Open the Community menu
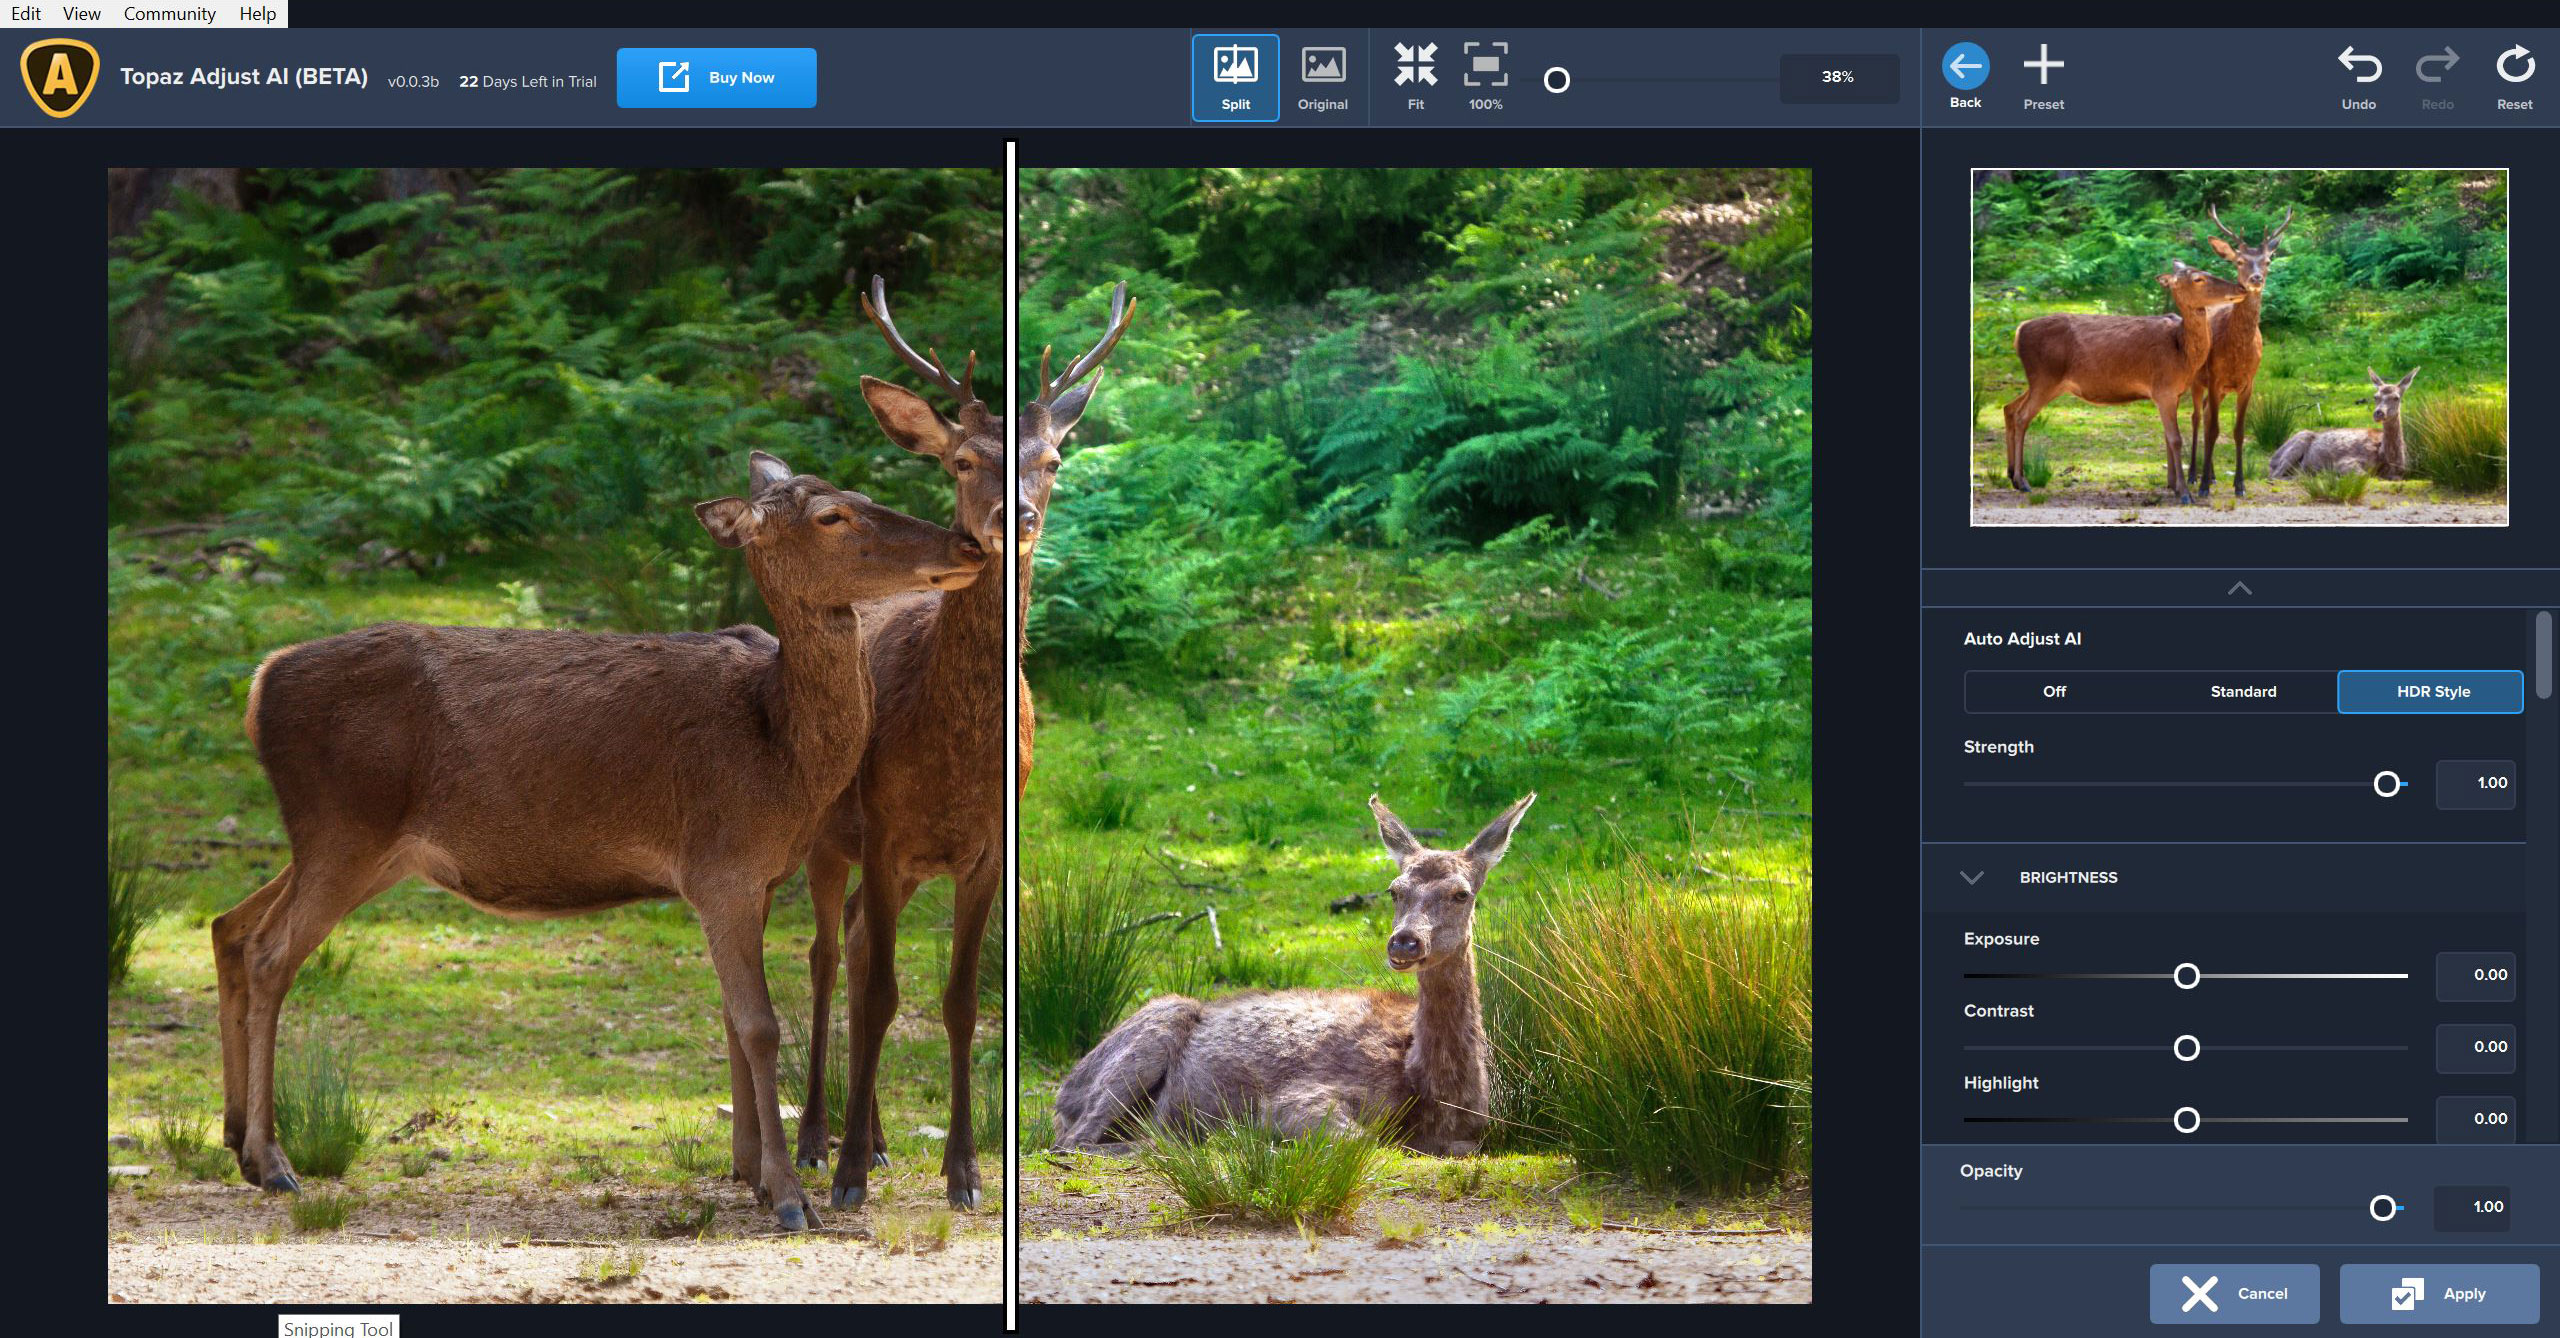Screen dimensions: 2560x1338 pos(169,13)
